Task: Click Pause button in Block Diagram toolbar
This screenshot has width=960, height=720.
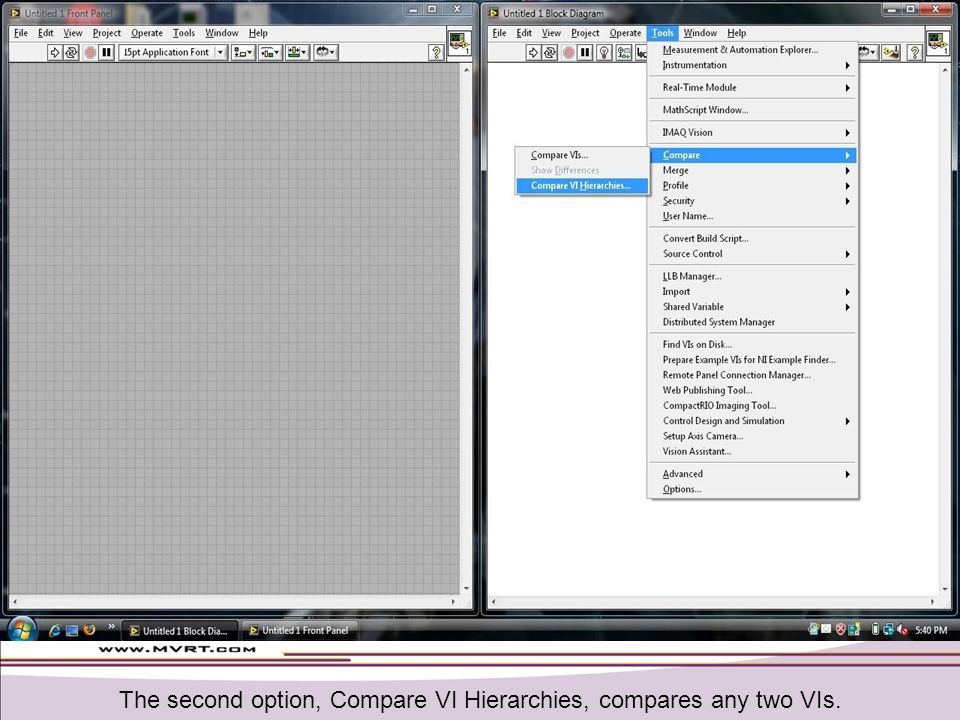Action: point(585,53)
